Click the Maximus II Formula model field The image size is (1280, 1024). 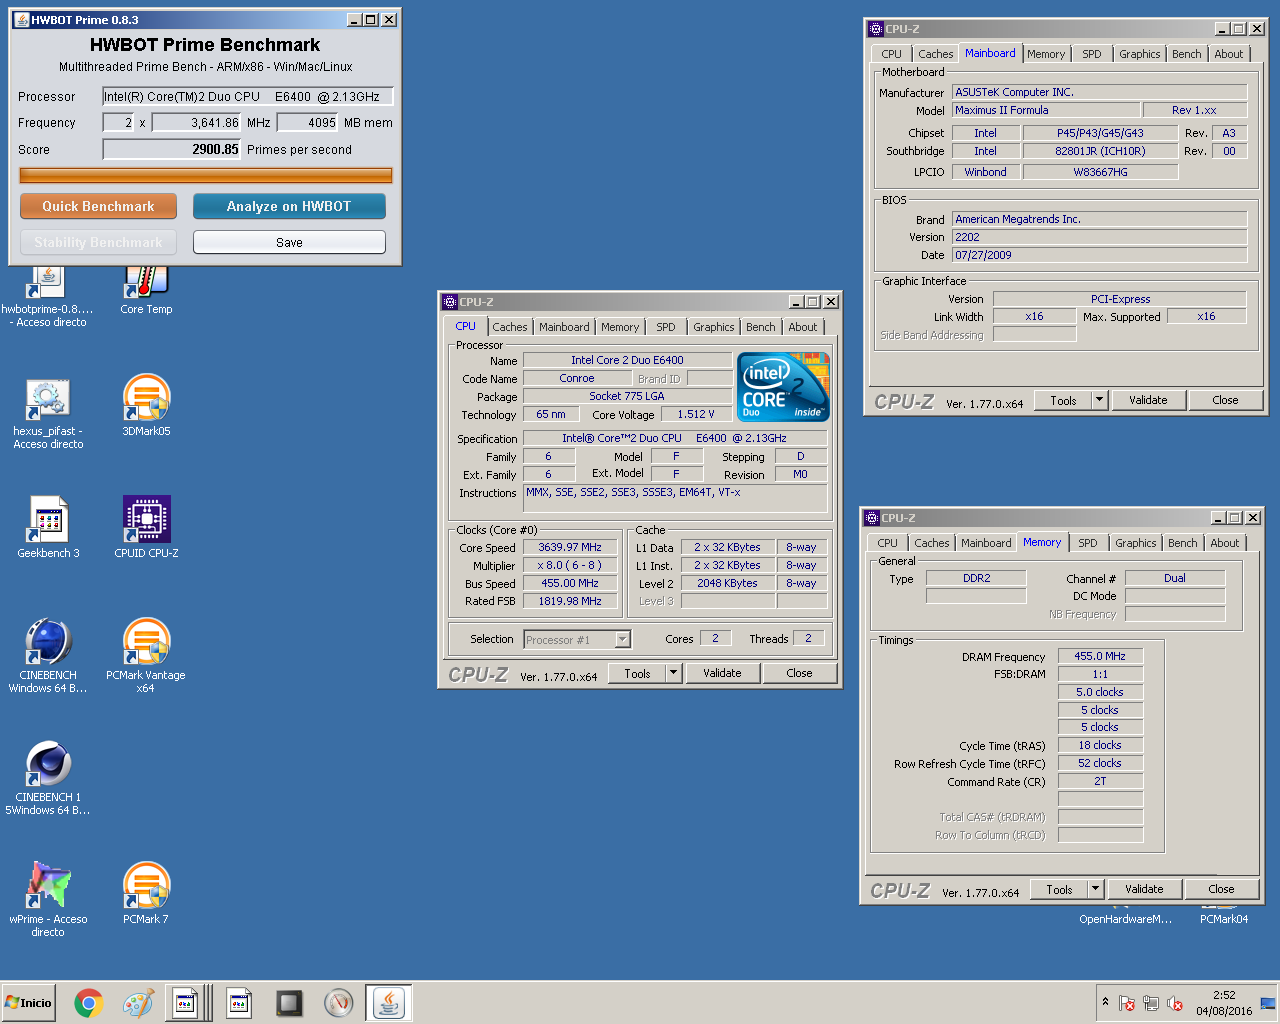tap(1046, 110)
